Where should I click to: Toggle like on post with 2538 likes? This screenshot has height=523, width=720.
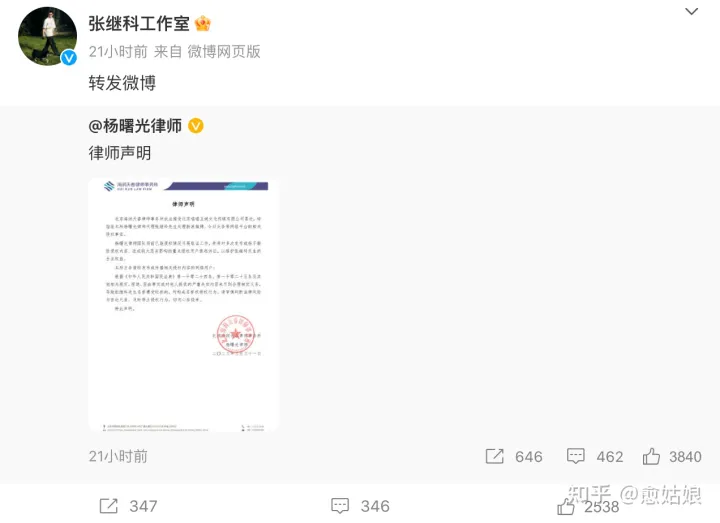pos(566,507)
